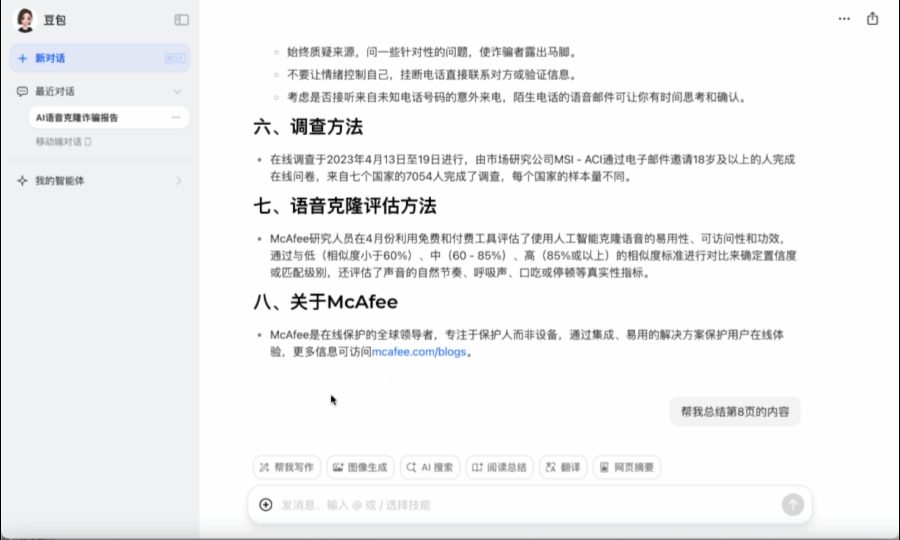Viewport: 900px width, 540px height.
Task: Choose the 翻译 skill
Action: click(563, 467)
